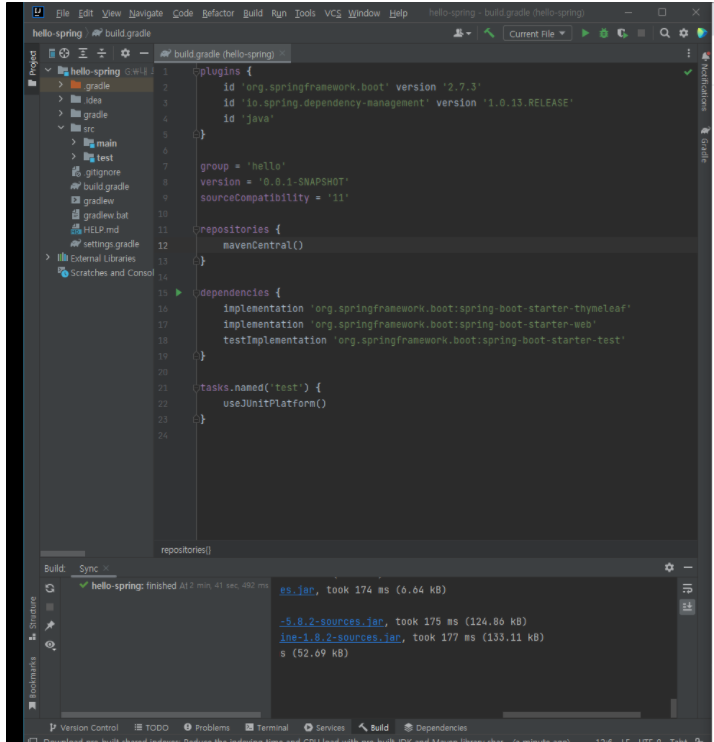714x742 pixels.
Task: Expand the .gradle folder
Action: click(x=61, y=85)
